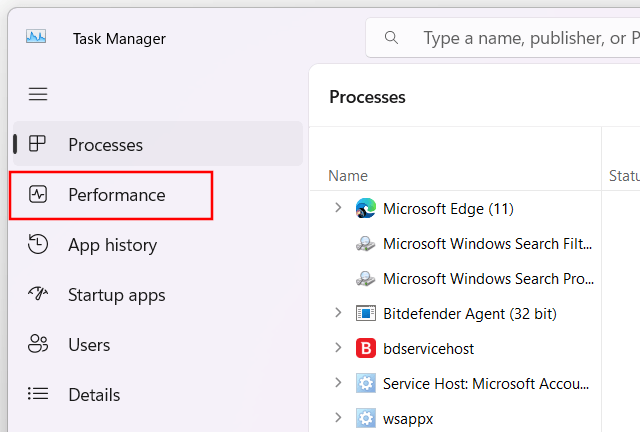Select Bitdefender Agent (32 bit) row text
The width and height of the screenshot is (640, 432).
470,314
